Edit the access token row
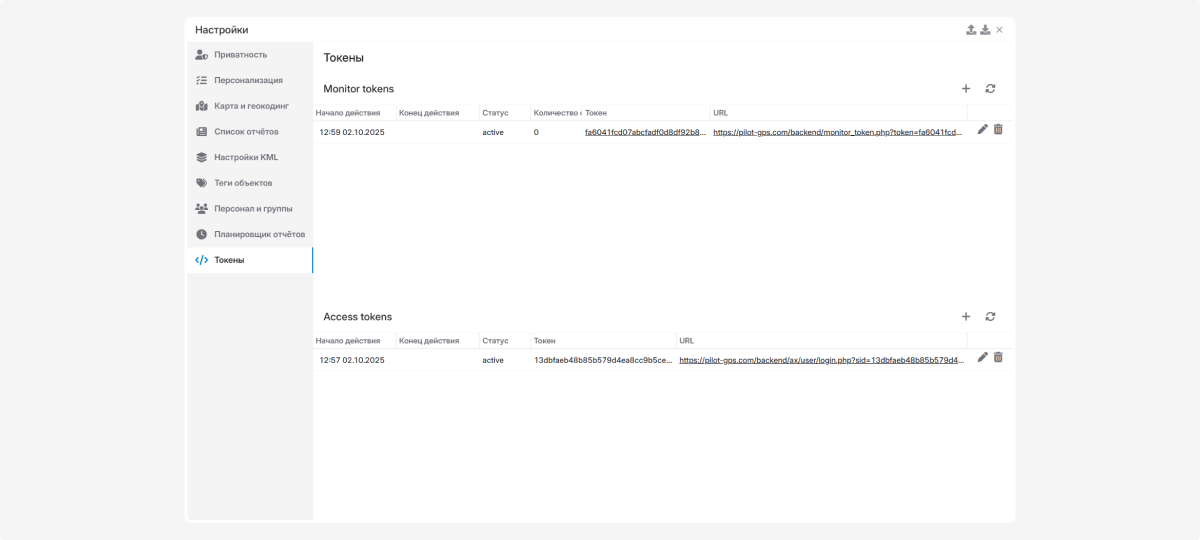 [983, 358]
